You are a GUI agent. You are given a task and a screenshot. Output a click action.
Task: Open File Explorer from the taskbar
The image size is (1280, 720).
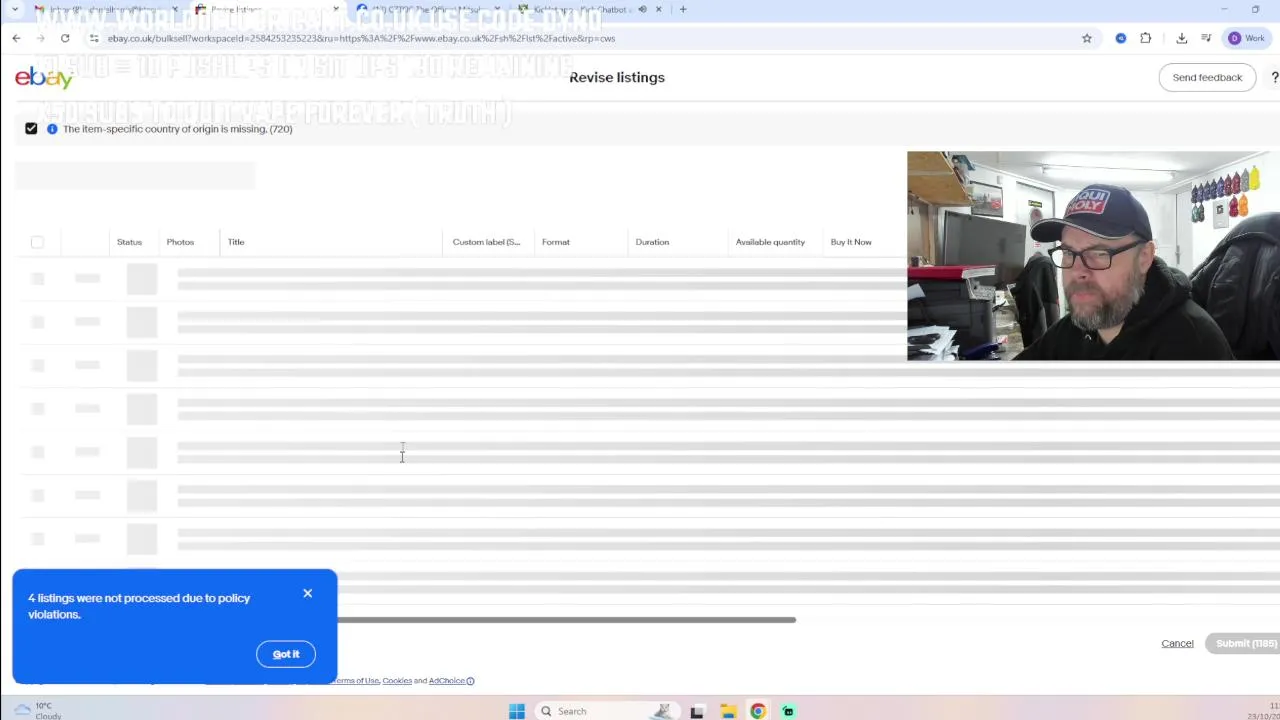(x=728, y=711)
